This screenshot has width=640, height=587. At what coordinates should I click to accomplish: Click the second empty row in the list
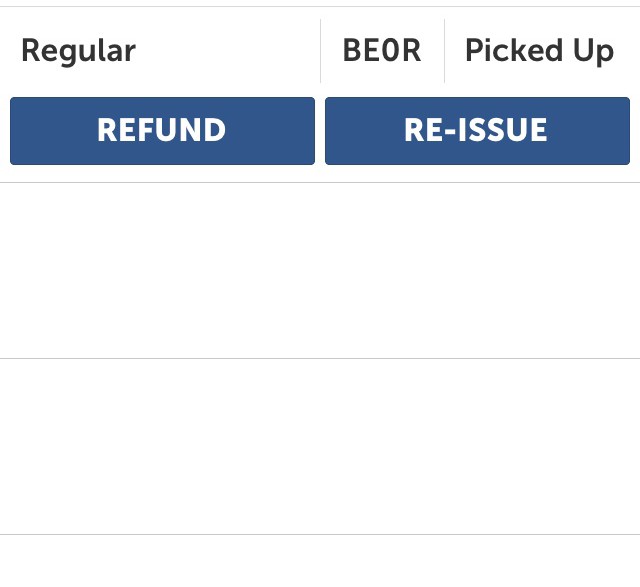(320, 446)
